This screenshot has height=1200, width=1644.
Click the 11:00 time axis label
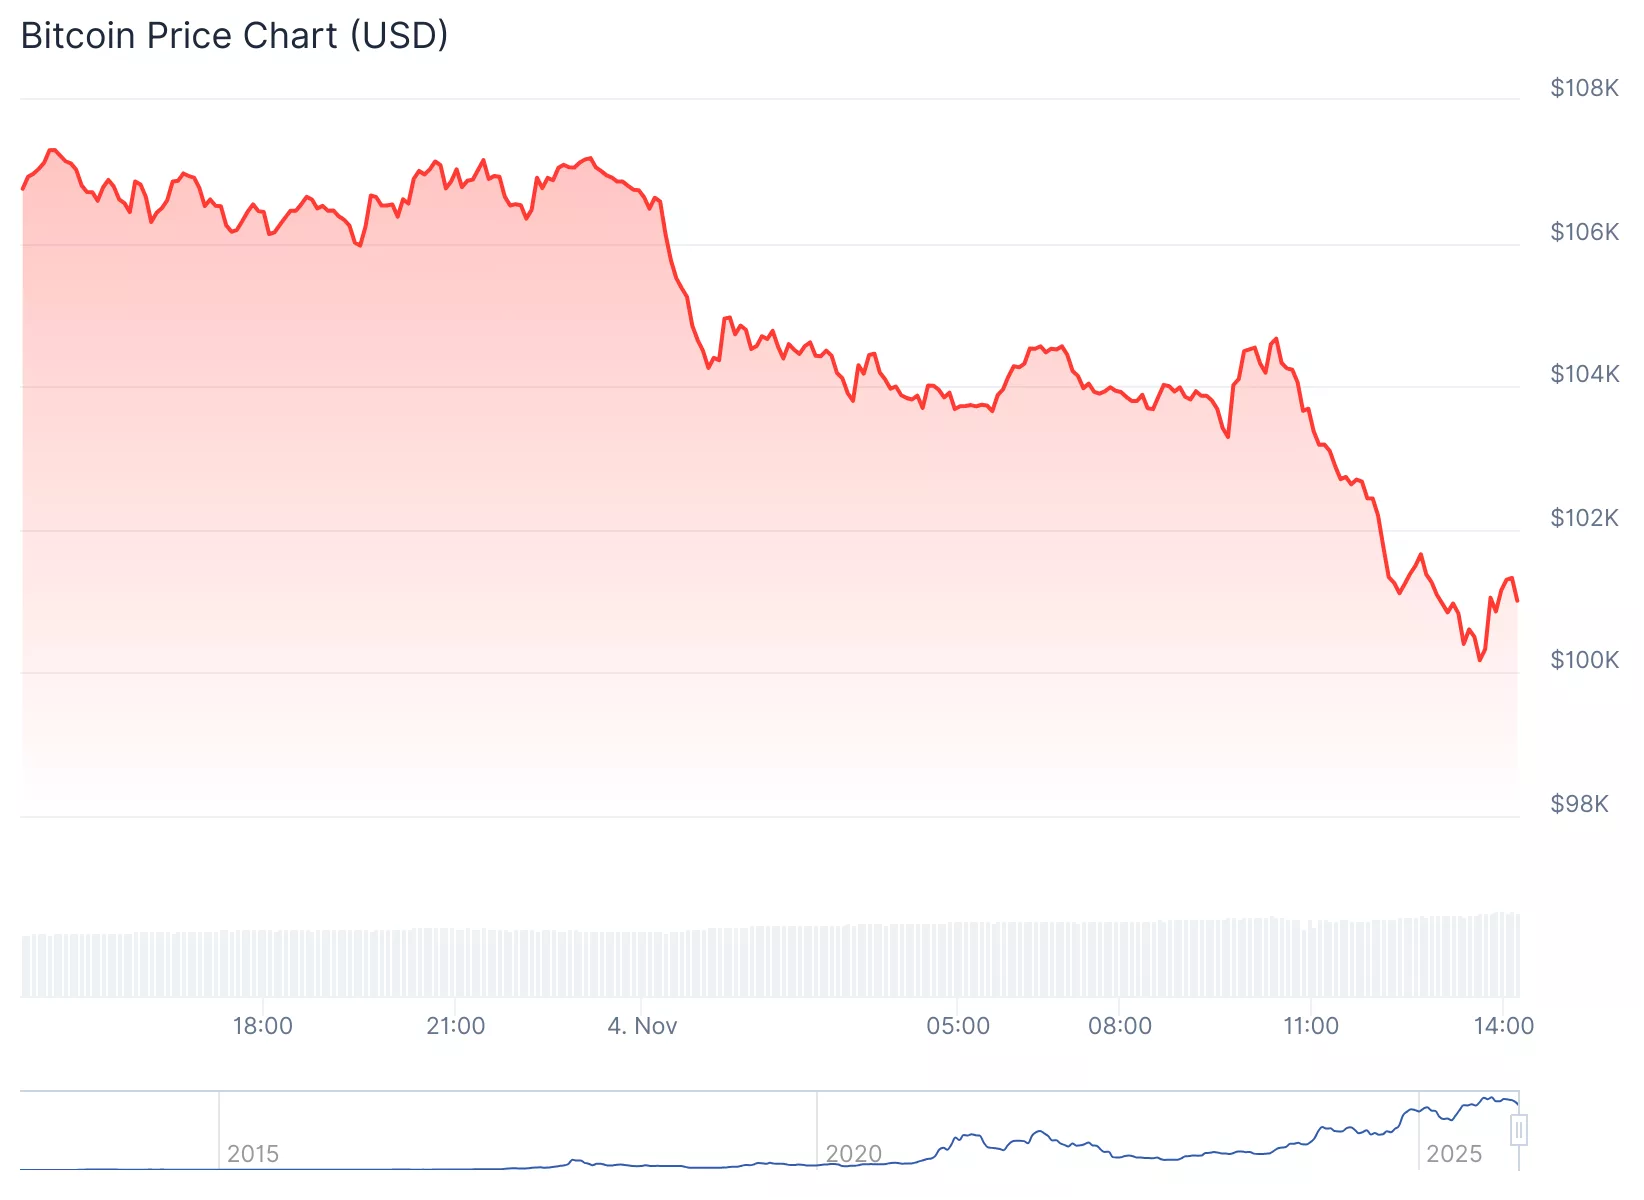[1310, 1026]
